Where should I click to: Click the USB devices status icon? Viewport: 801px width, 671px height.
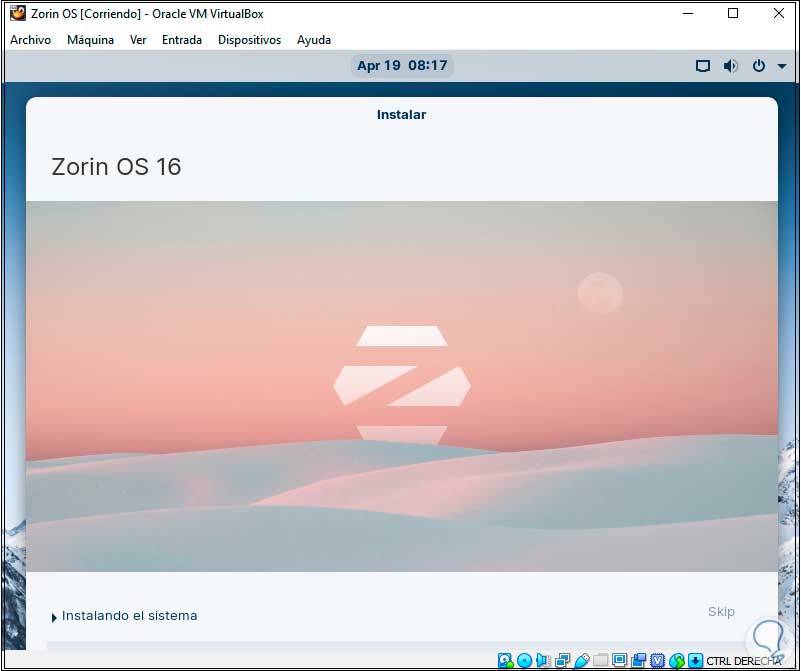(x=581, y=660)
